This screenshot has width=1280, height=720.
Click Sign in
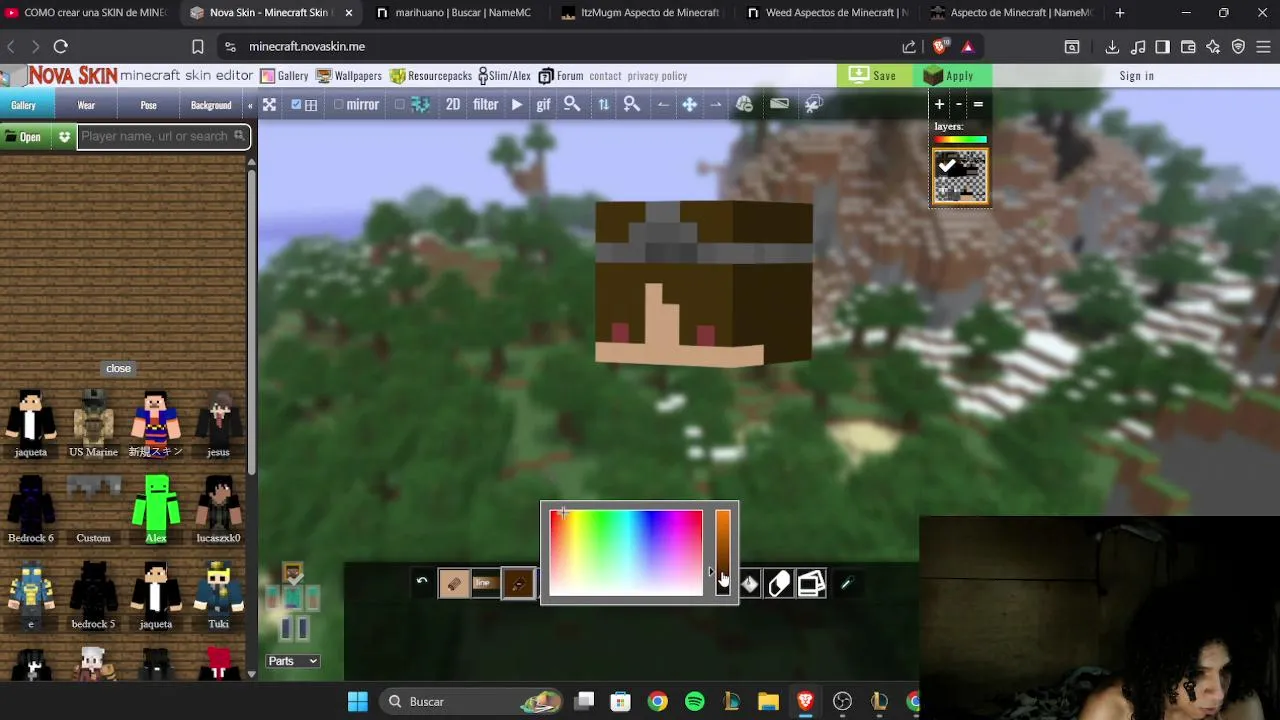point(1137,76)
